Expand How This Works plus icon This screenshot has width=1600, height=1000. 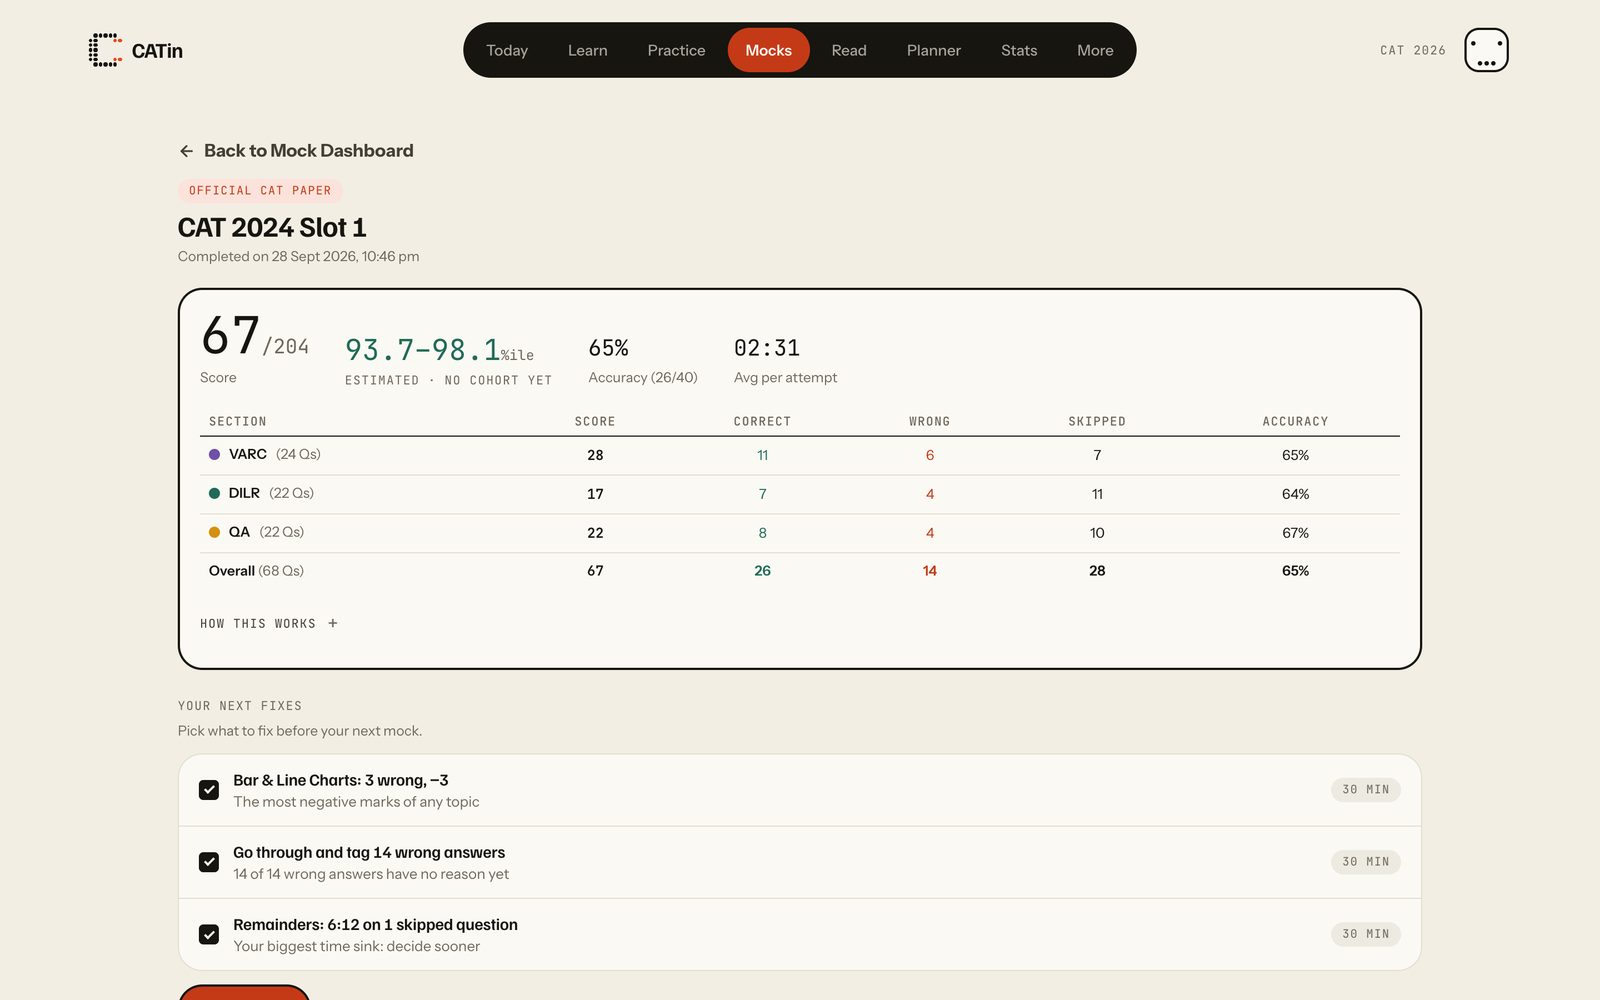click(333, 623)
